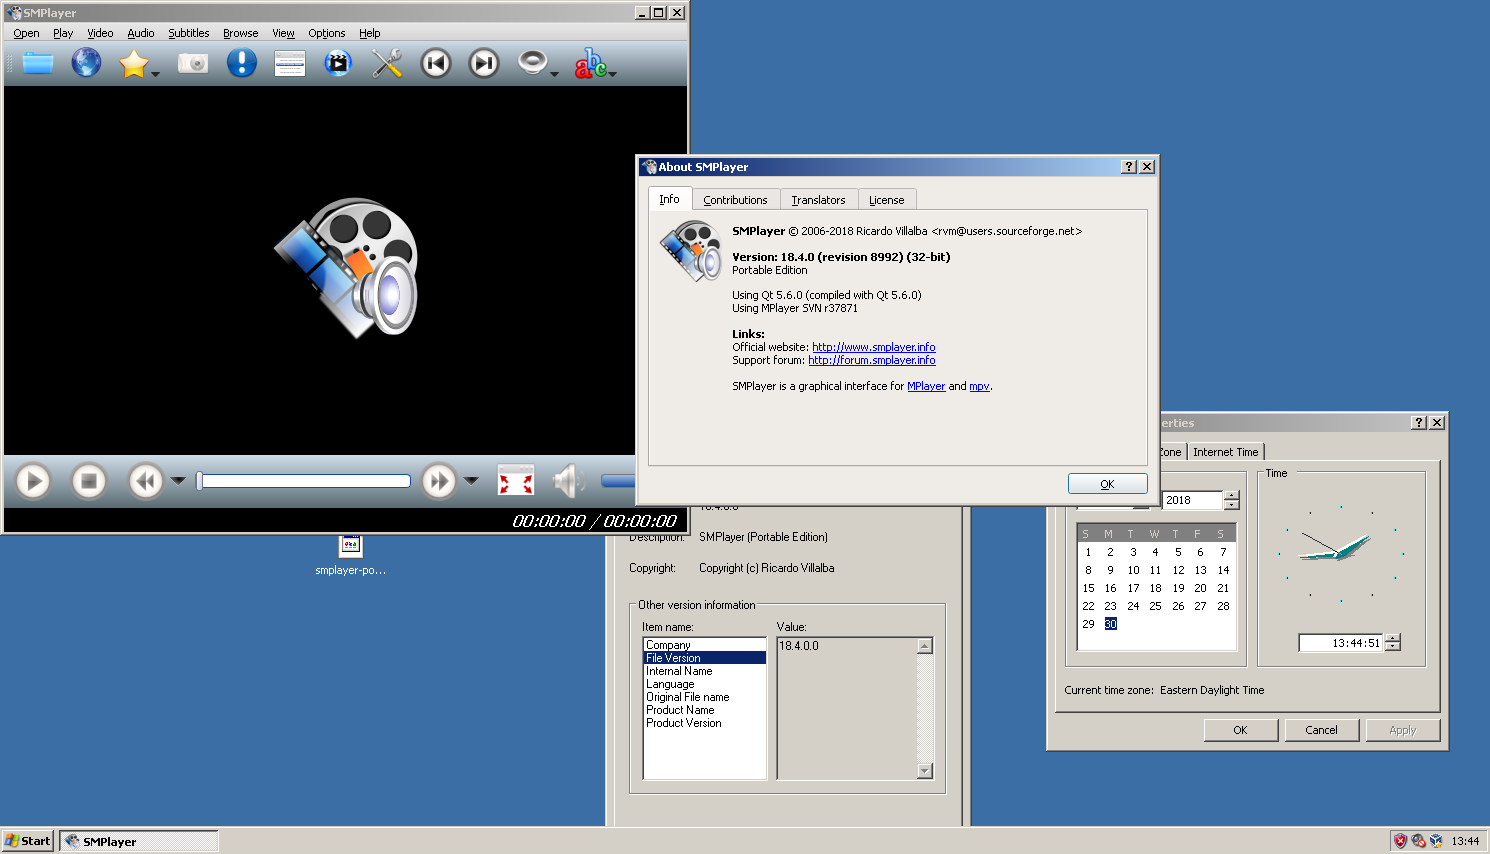Switch to the Internet Time tab
Screen dimensions: 1490x854
[x=1225, y=452]
